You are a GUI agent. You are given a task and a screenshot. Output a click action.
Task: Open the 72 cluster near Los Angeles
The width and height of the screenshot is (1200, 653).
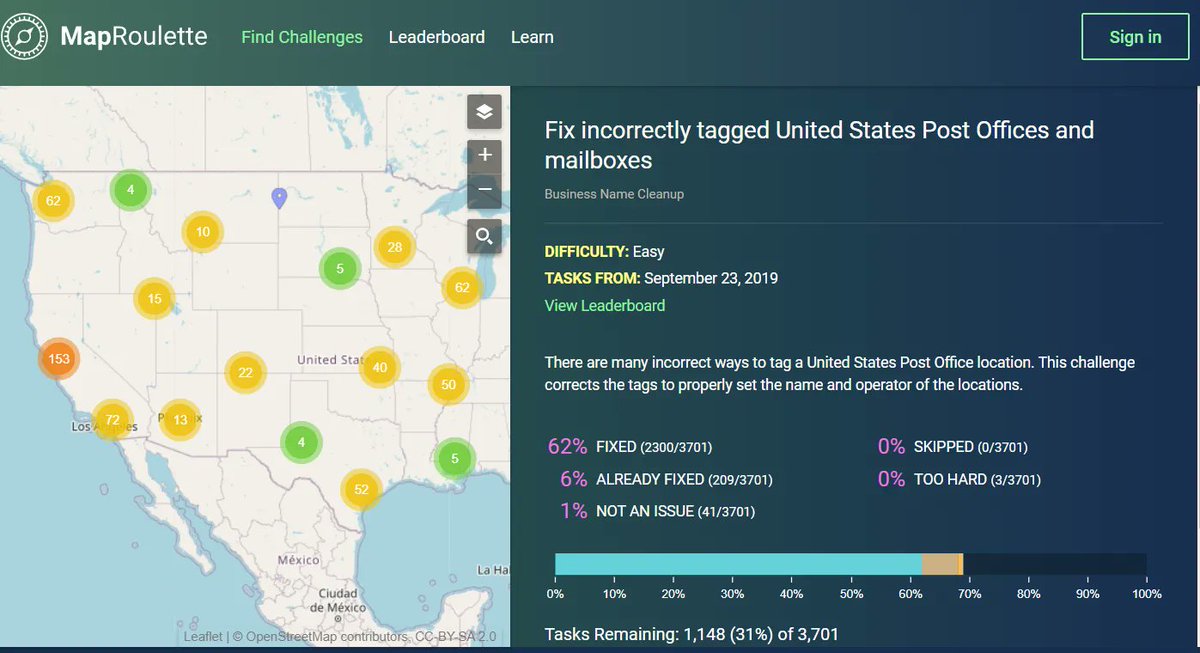coord(112,420)
